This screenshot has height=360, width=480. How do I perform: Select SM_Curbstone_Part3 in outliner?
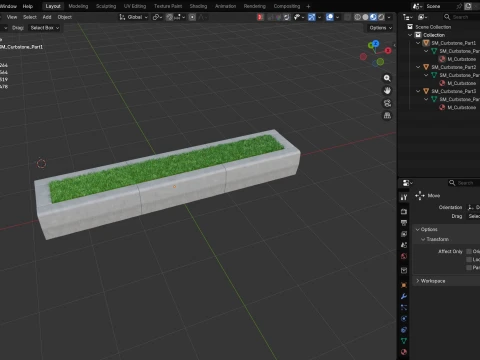453,91
